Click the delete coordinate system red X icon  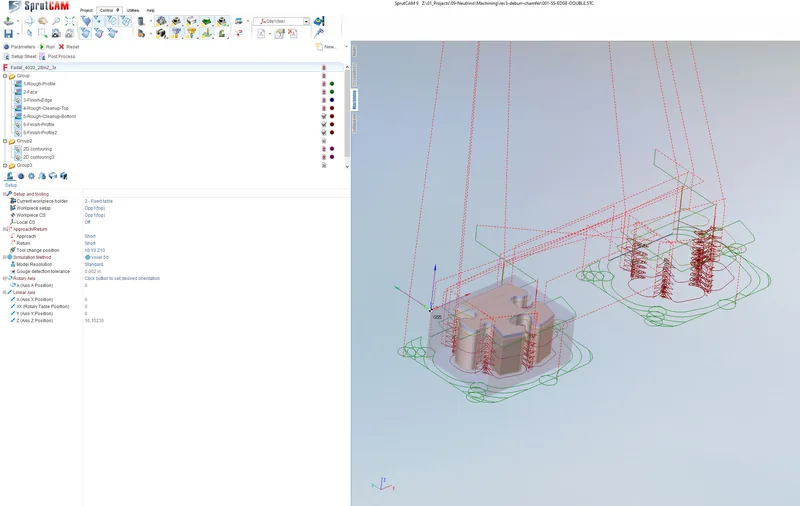[x=292, y=33]
